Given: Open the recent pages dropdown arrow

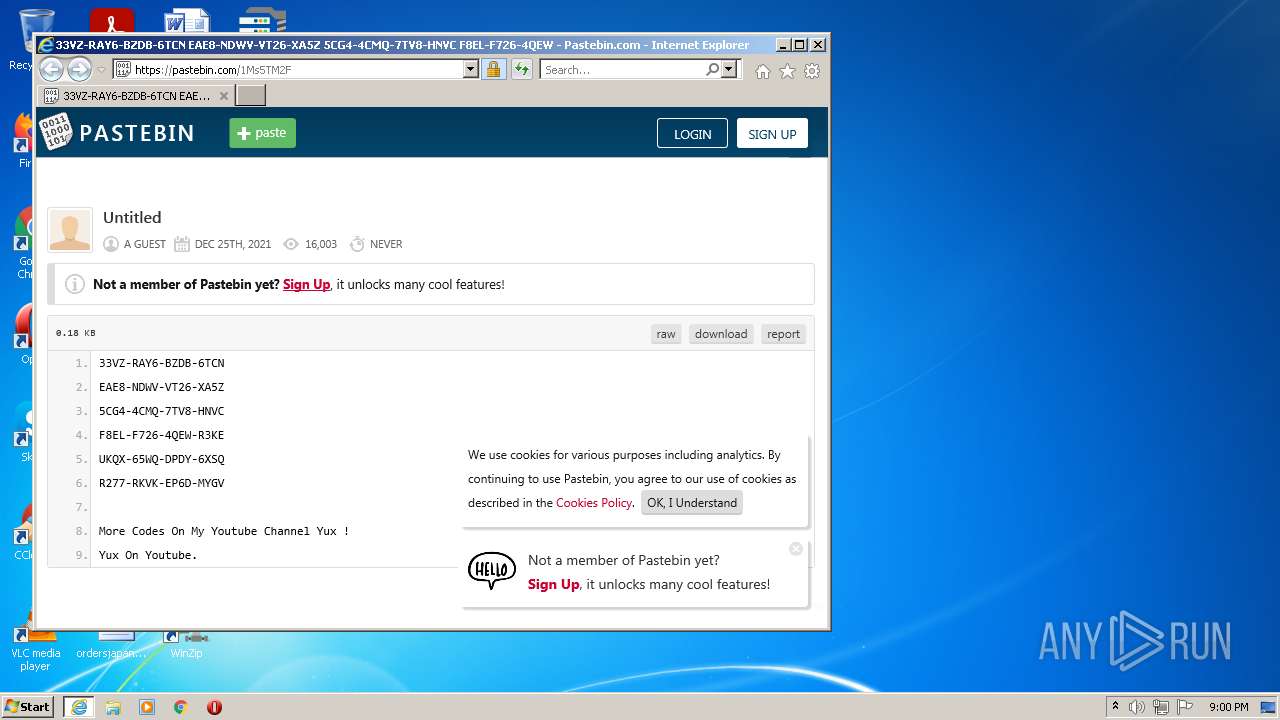Looking at the screenshot, I should click(101, 70).
